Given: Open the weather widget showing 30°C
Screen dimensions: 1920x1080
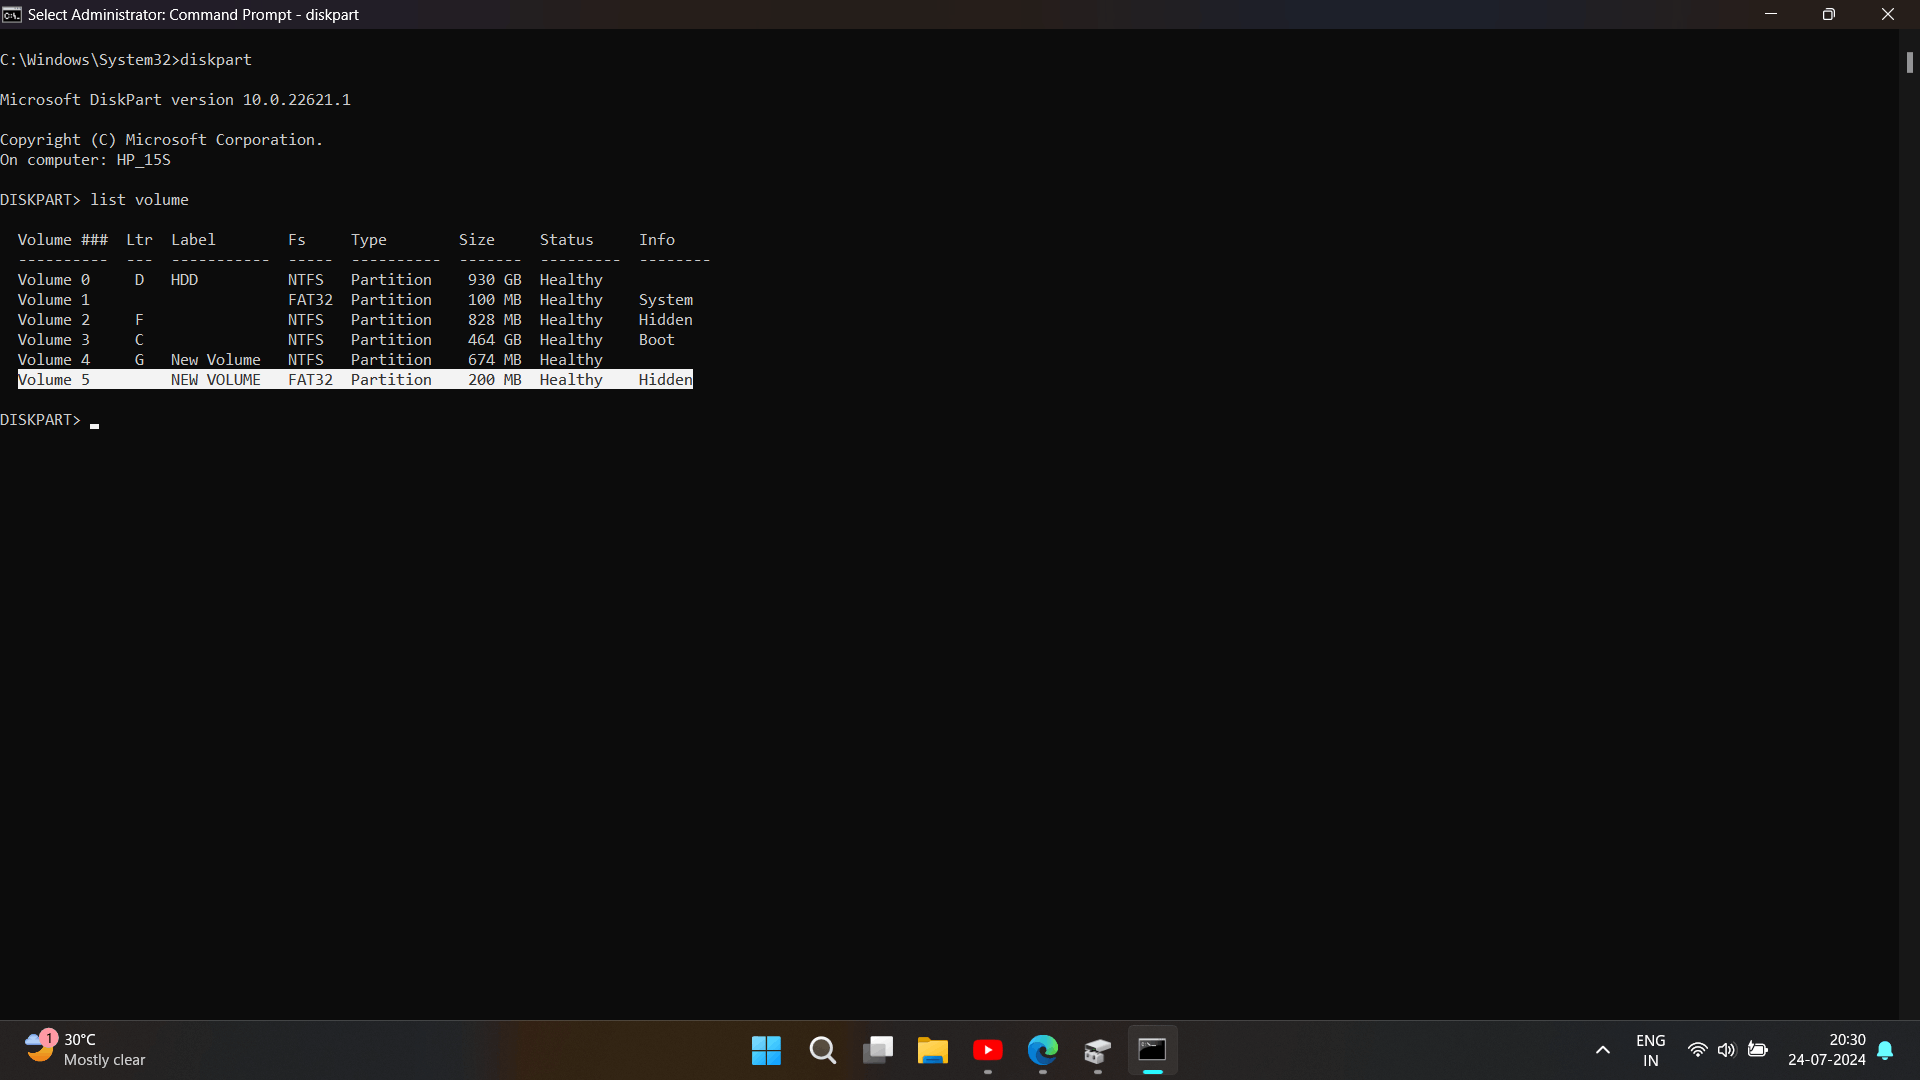Looking at the screenshot, I should point(86,1050).
